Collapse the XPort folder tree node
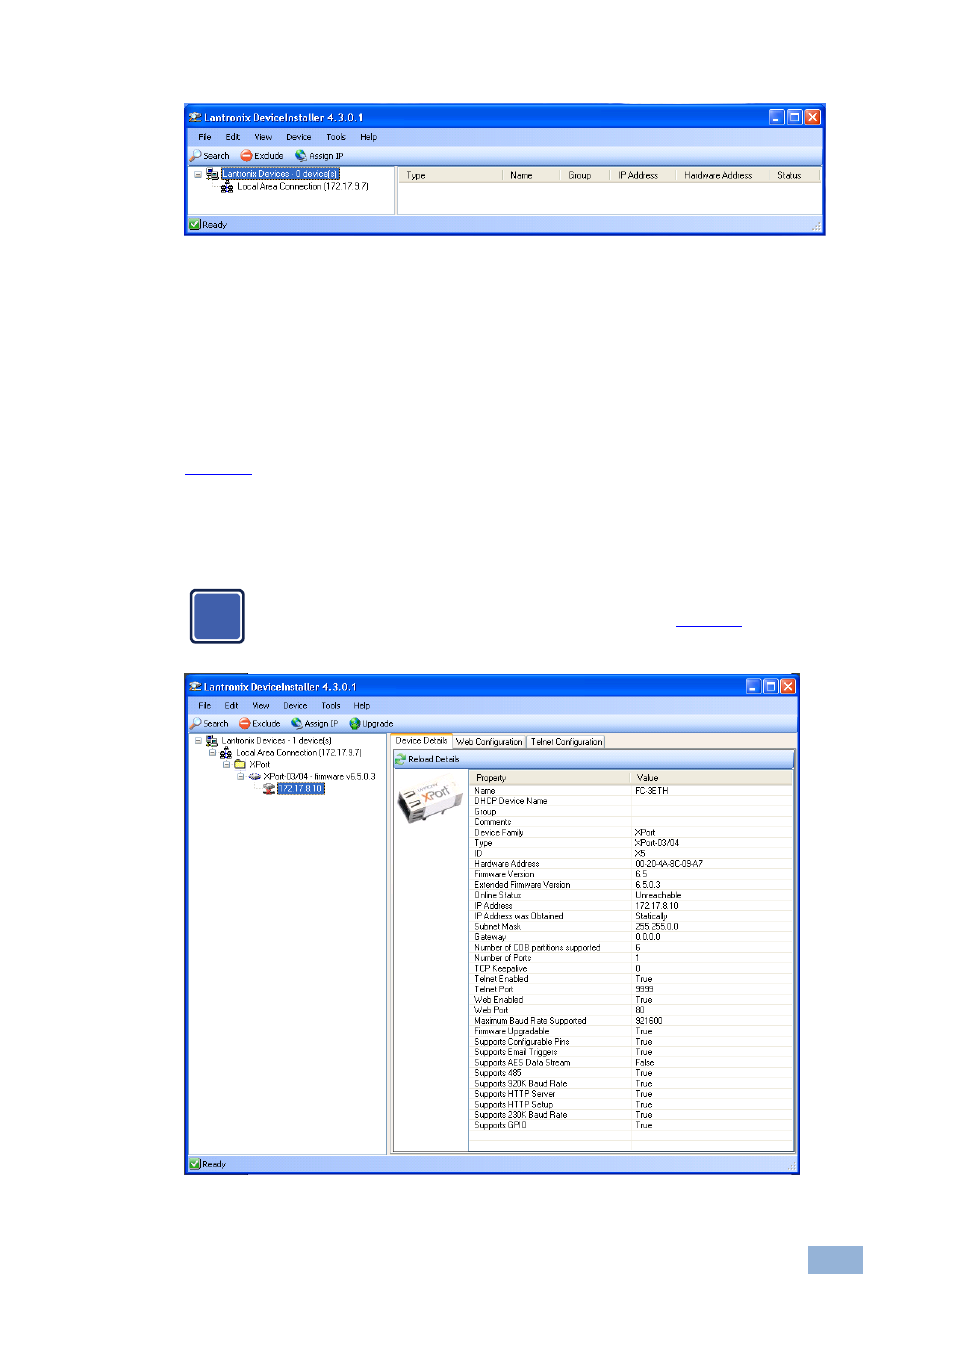 click(x=226, y=765)
